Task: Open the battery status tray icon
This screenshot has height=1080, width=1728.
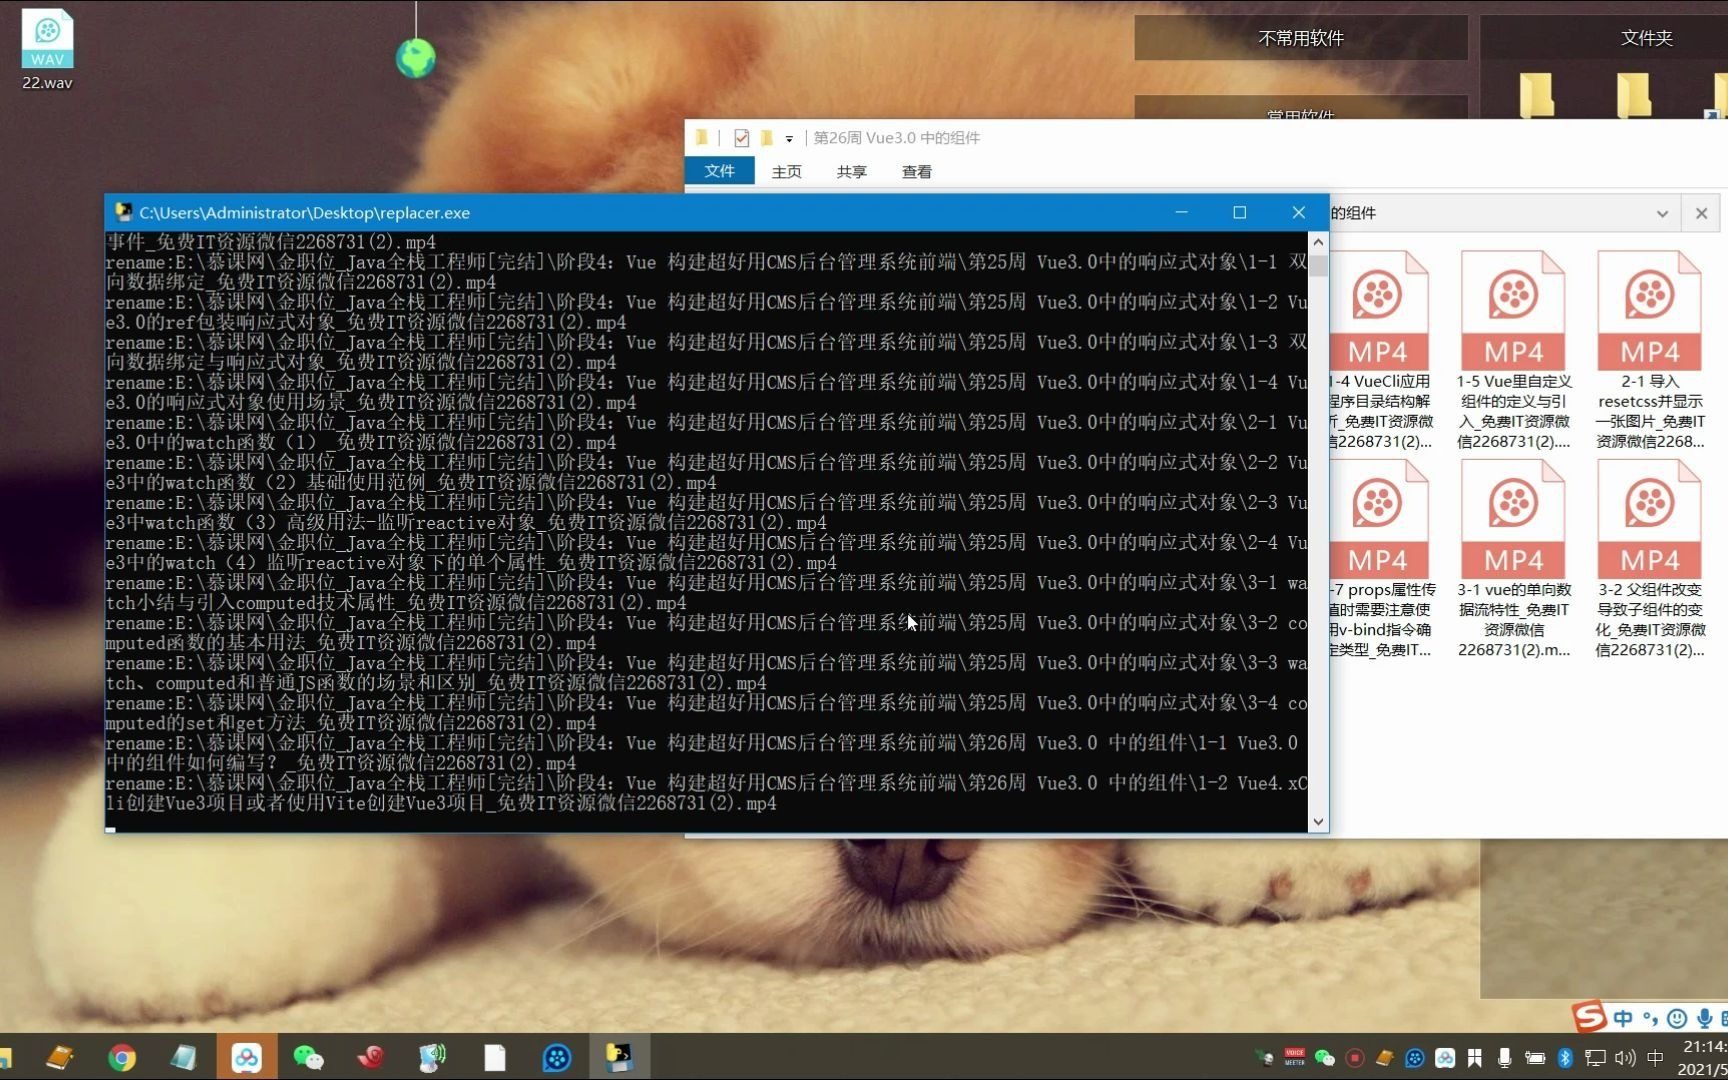Action: pos(1534,1057)
